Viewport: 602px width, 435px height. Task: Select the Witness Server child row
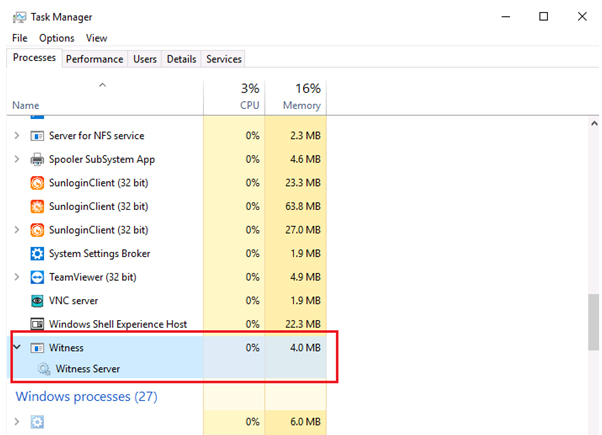[167, 369]
